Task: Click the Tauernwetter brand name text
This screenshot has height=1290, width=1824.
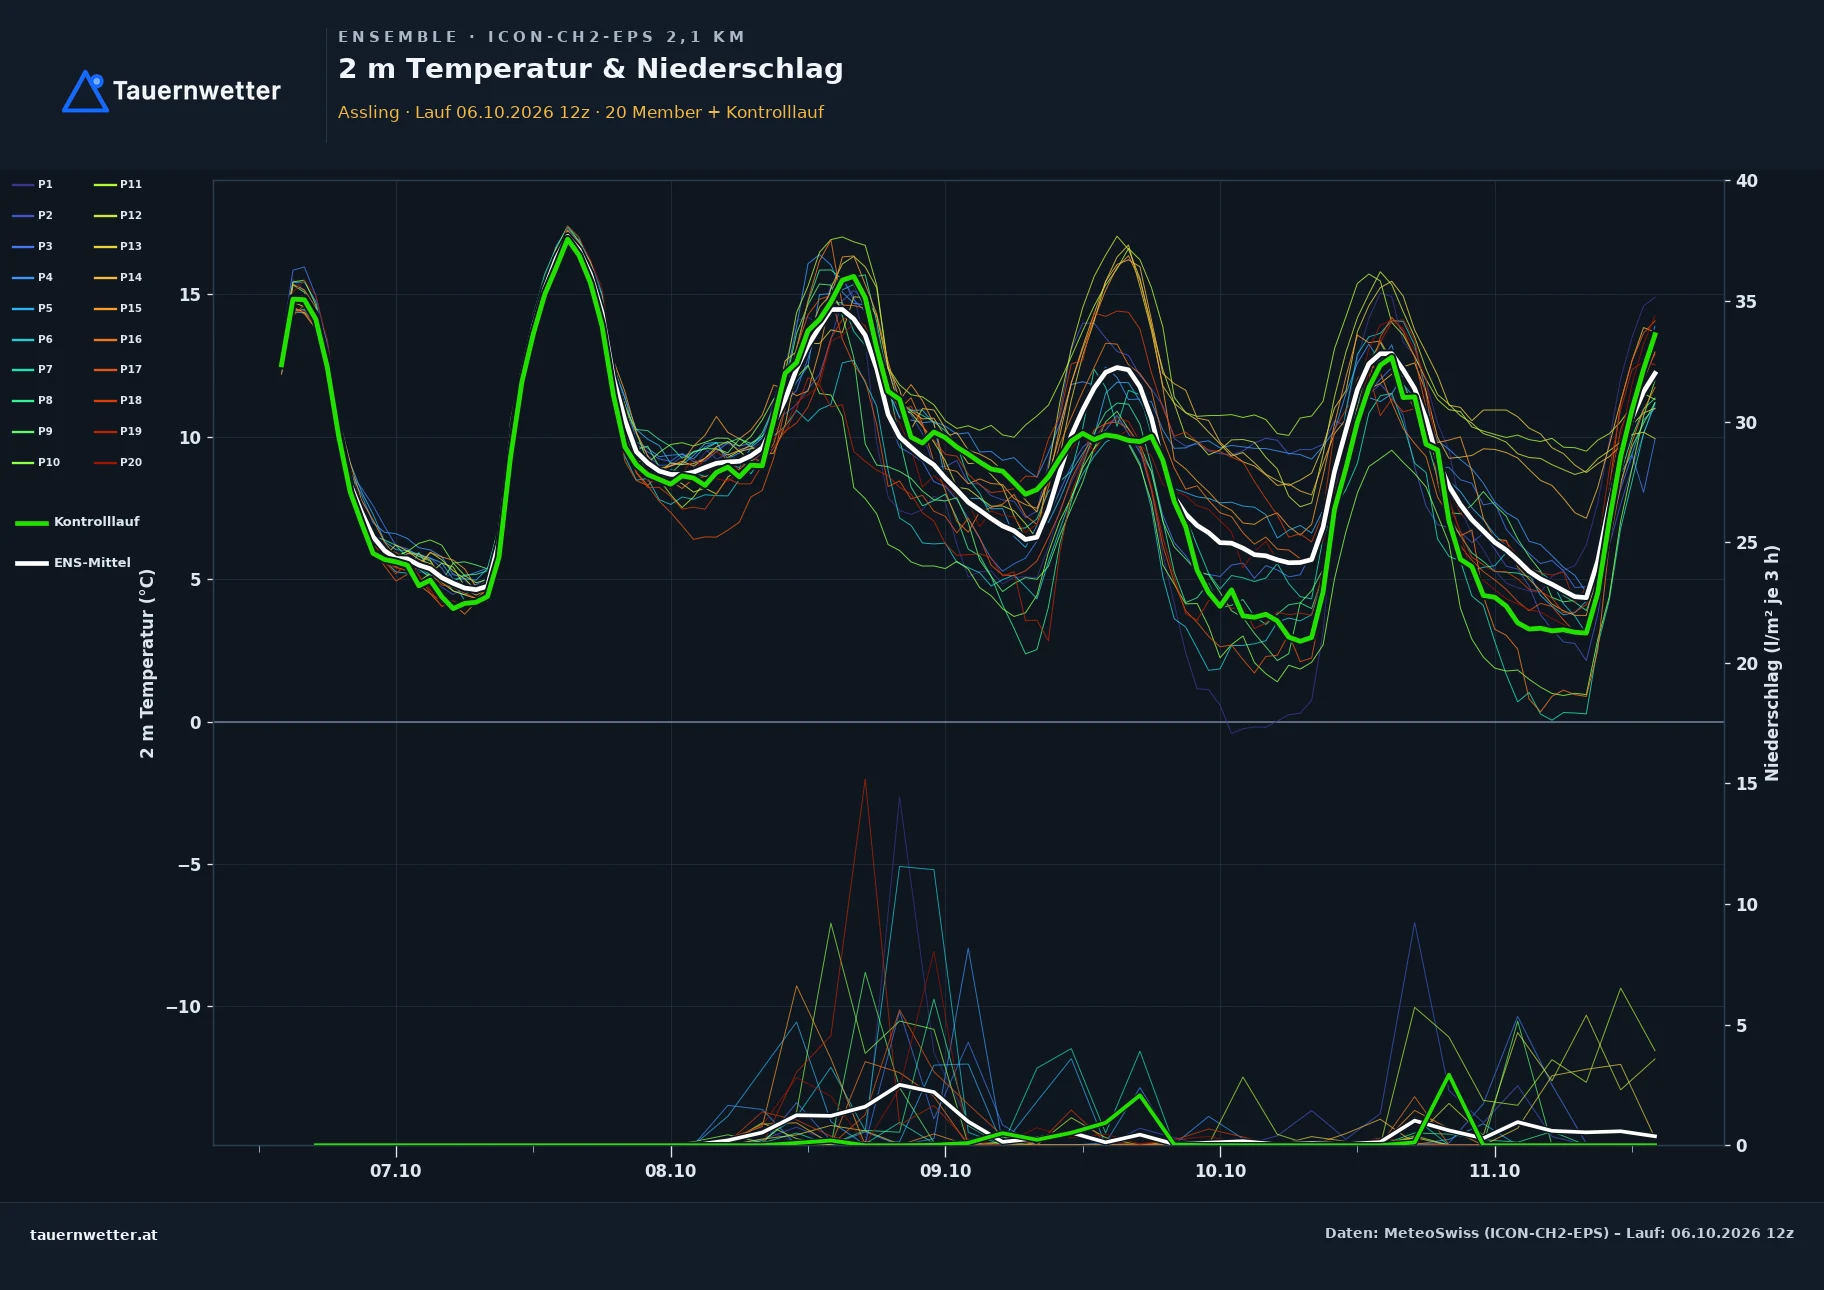Action: coord(197,91)
